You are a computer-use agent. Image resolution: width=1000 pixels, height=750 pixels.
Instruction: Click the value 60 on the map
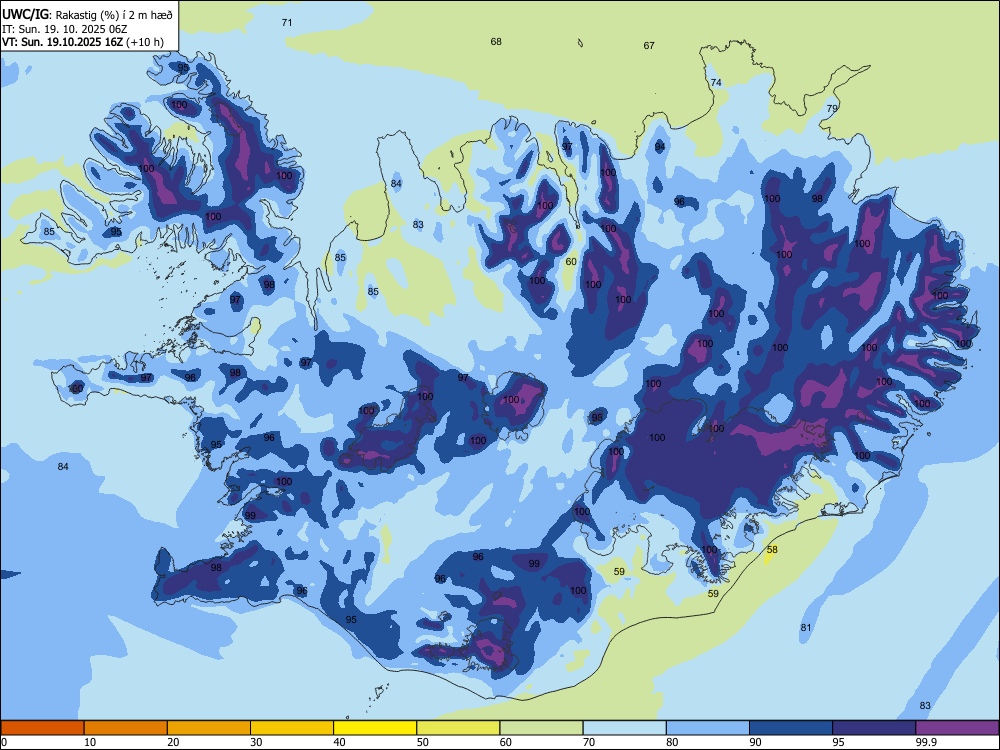point(571,261)
